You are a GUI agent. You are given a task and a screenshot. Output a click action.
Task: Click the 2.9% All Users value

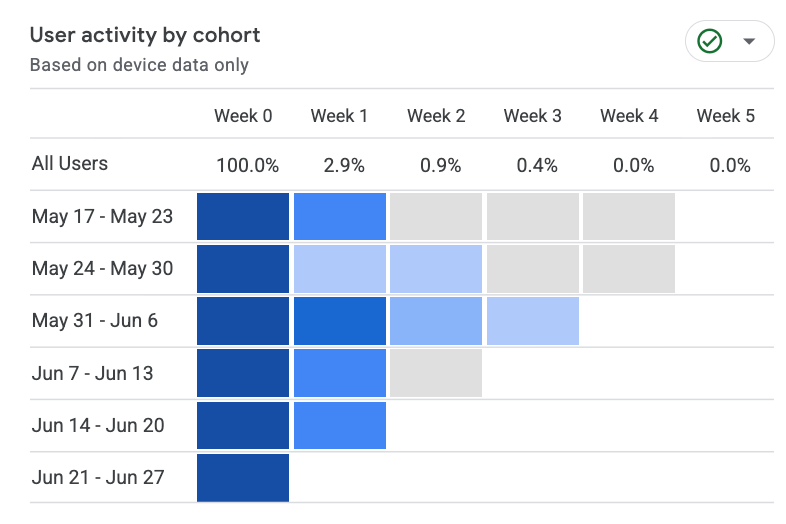point(344,165)
